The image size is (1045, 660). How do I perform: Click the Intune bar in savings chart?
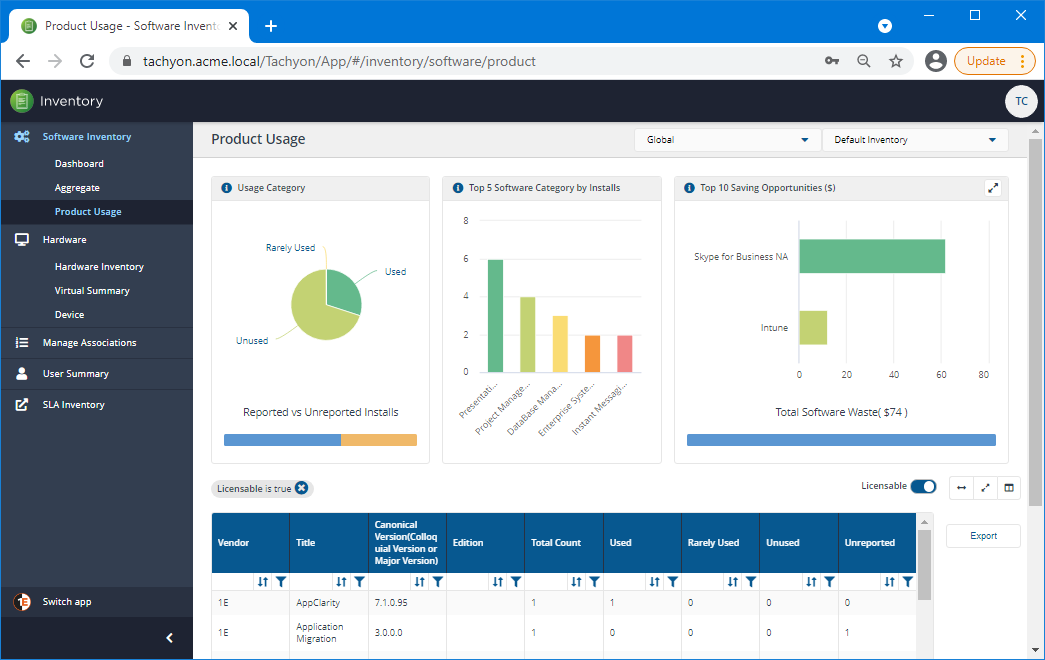pyautogui.click(x=813, y=327)
